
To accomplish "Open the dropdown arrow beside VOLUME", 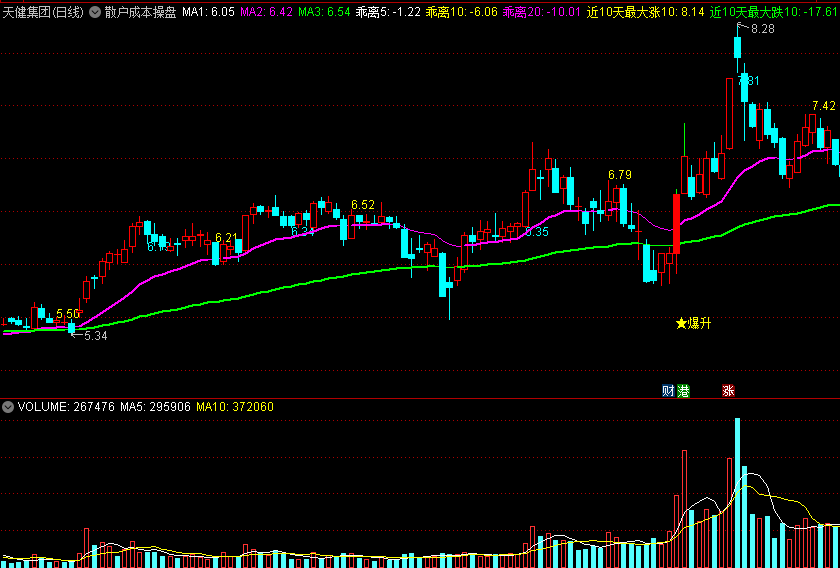I will pyautogui.click(x=8, y=407).
